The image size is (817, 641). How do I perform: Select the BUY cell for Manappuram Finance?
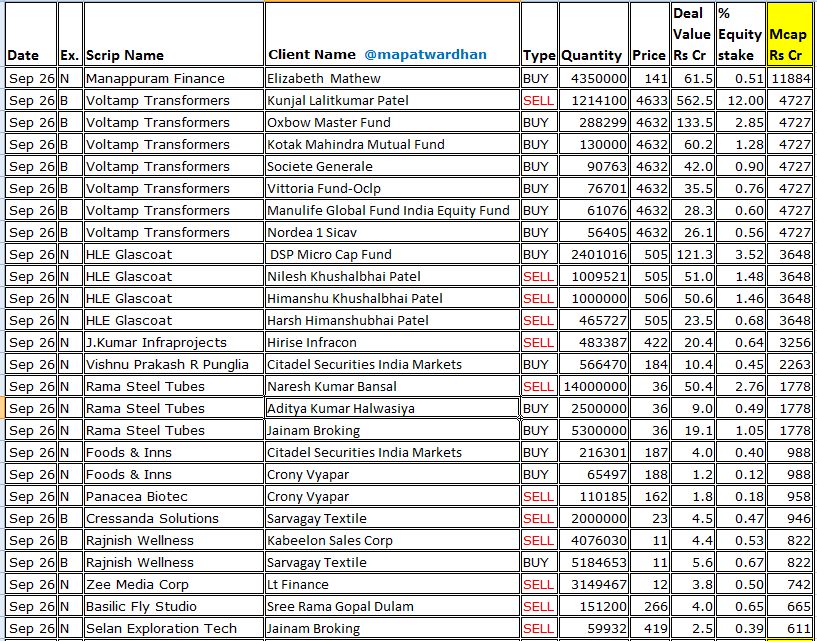[x=539, y=78]
